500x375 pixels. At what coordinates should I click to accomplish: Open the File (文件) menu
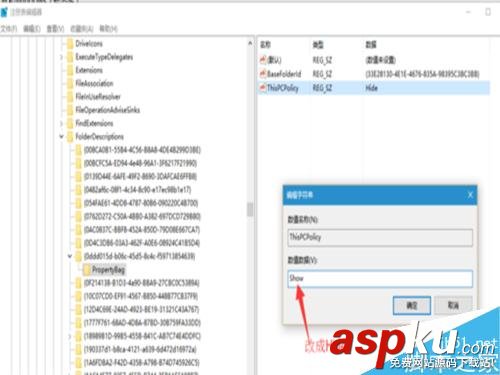[8, 29]
